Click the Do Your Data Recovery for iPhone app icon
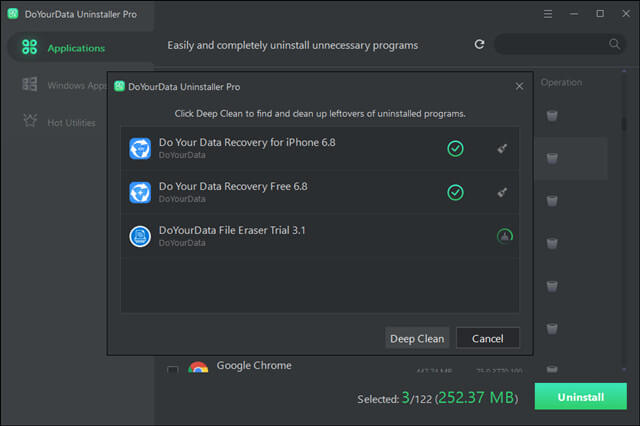This screenshot has width=640, height=426. (x=140, y=149)
